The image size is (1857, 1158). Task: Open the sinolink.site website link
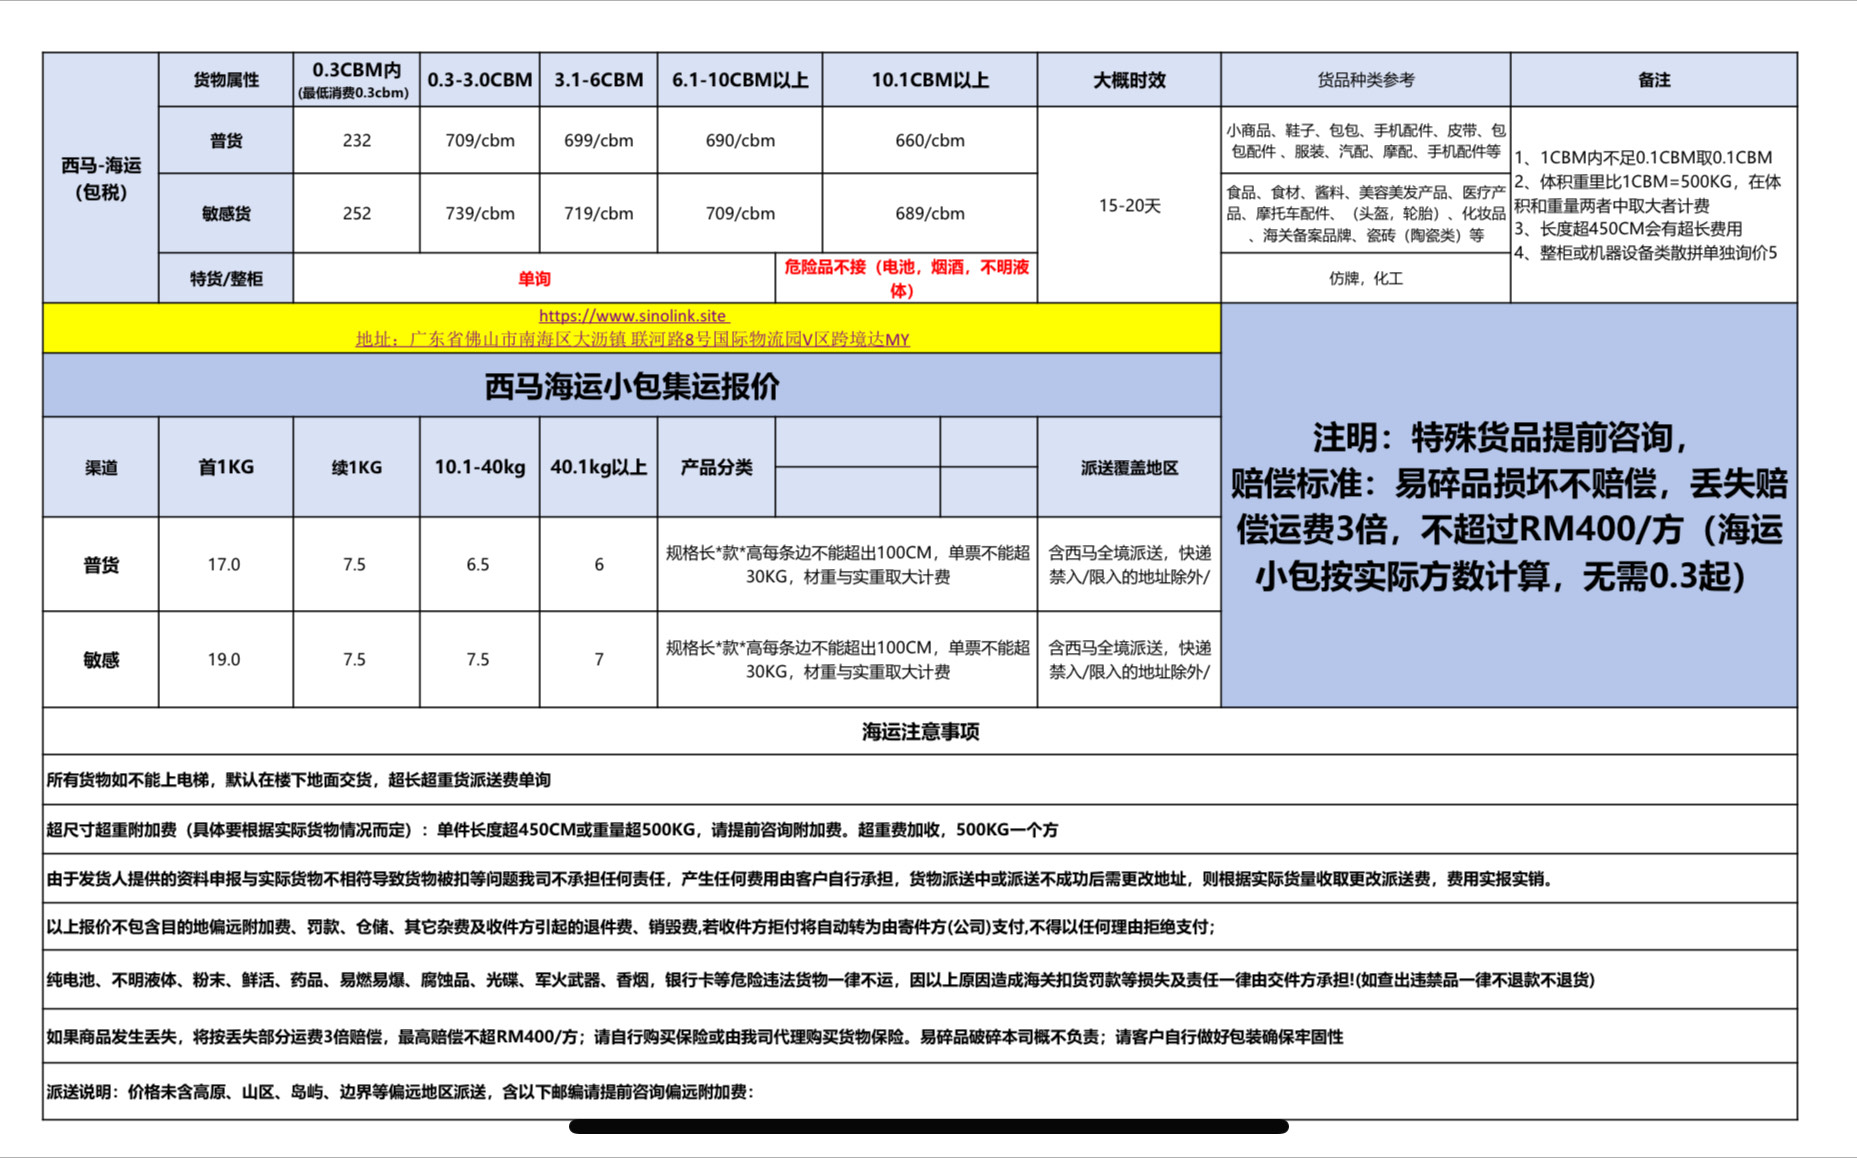(x=633, y=316)
